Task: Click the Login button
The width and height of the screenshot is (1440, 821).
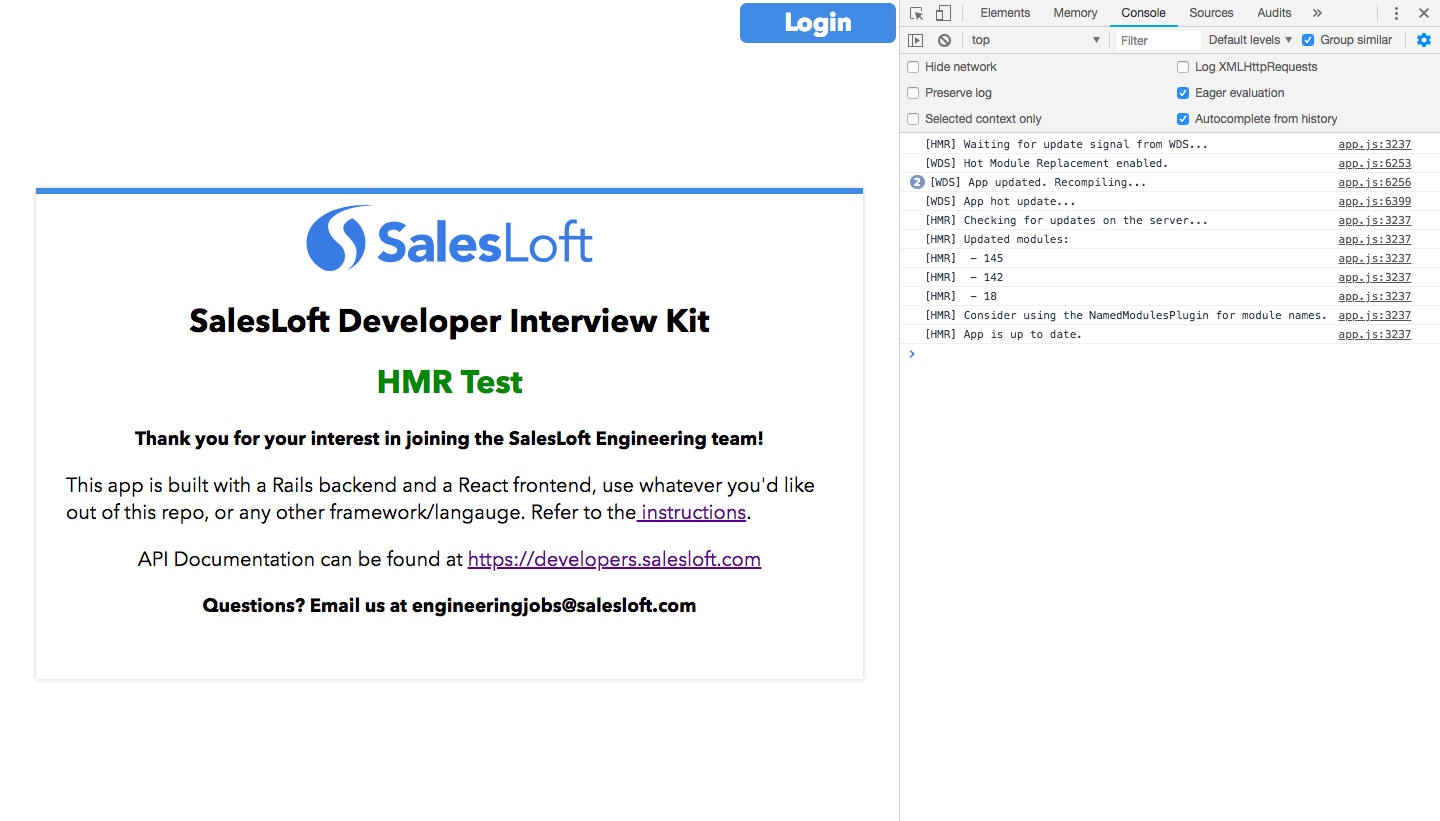Action: coord(817,23)
